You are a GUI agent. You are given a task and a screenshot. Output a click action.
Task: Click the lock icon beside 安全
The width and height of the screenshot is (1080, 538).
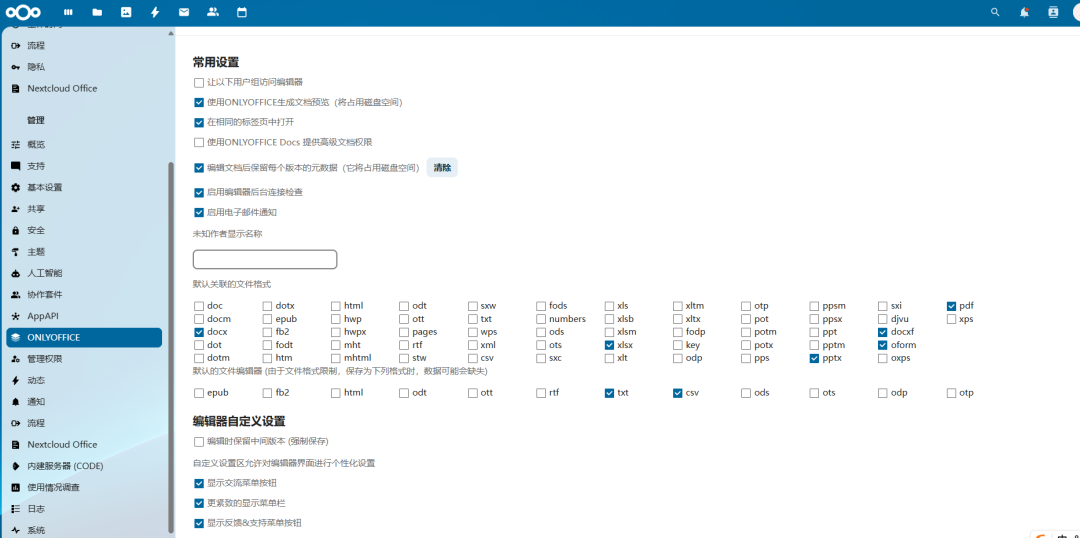click(x=15, y=230)
